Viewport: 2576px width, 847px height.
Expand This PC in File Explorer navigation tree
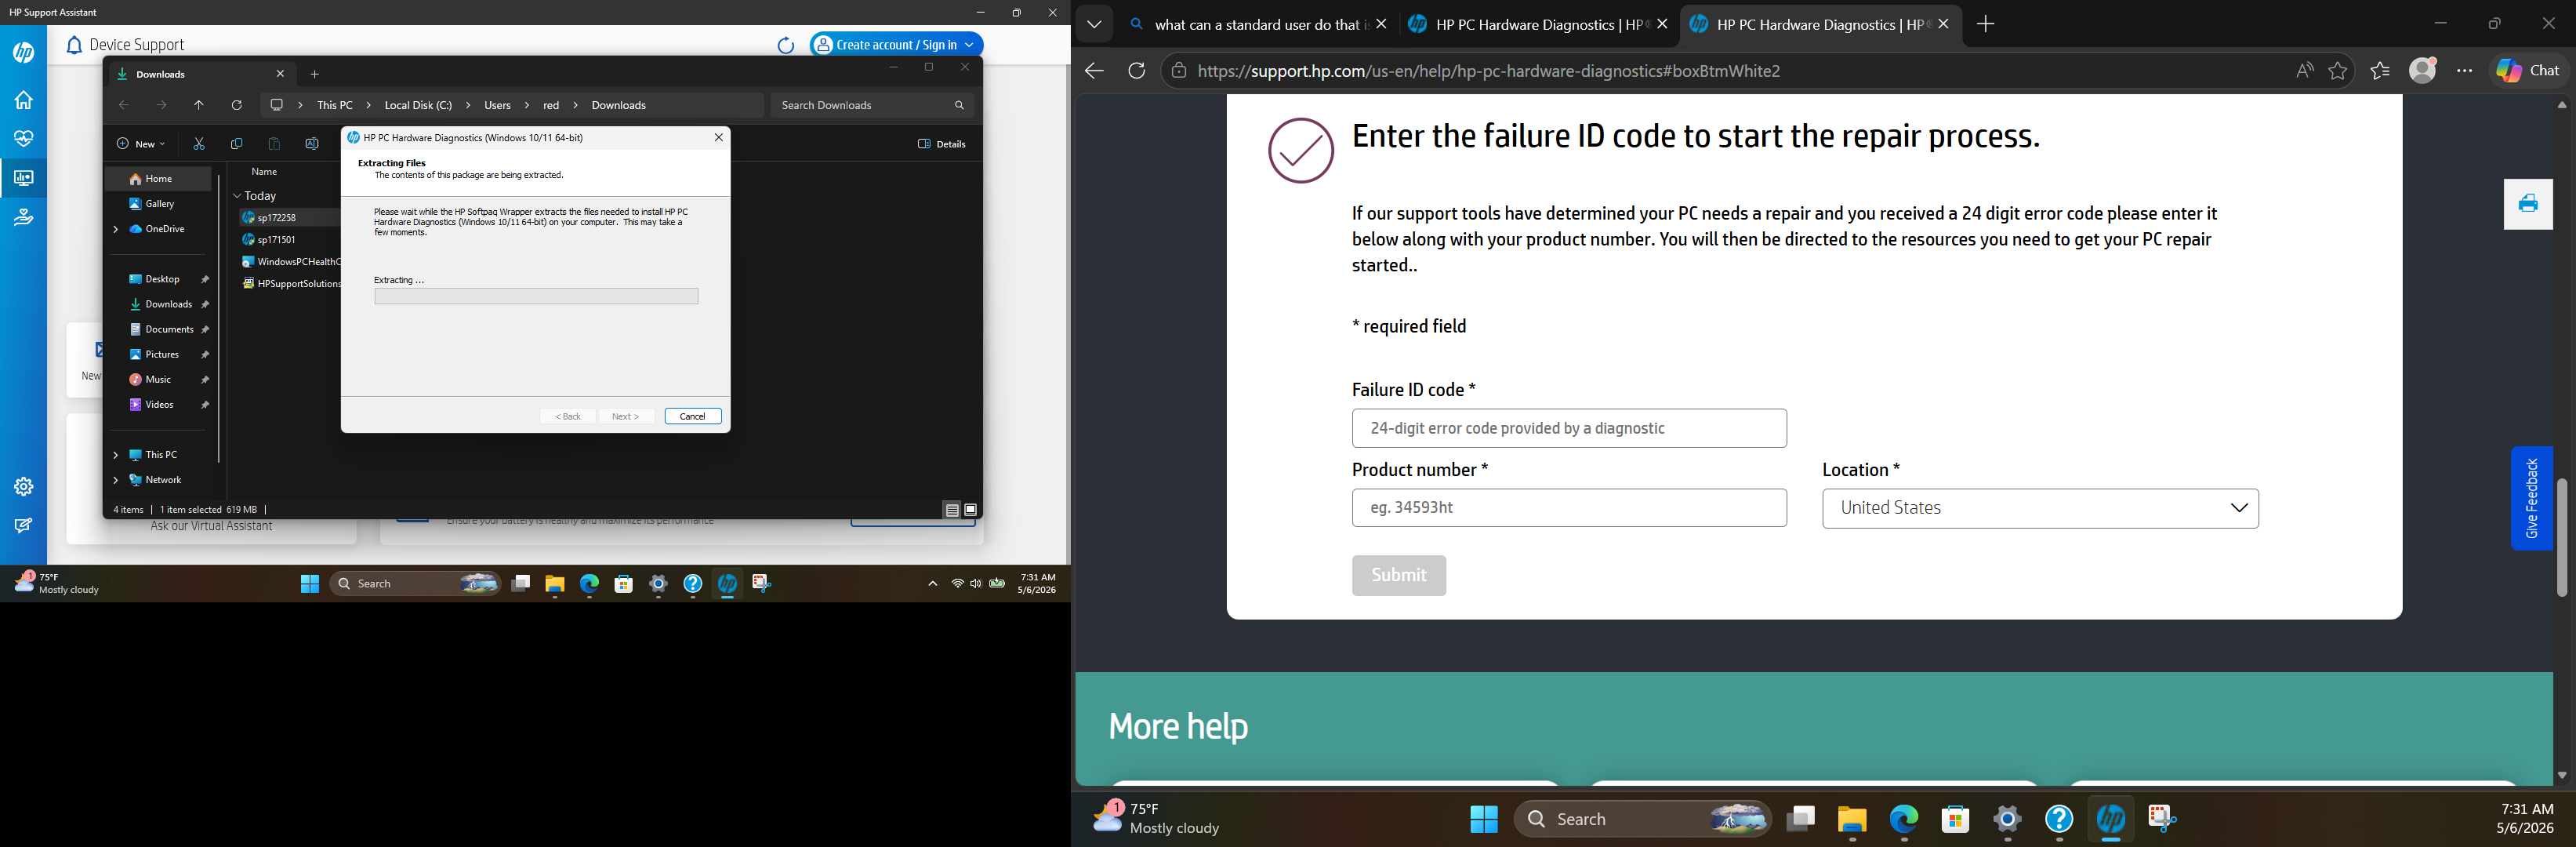tap(116, 455)
